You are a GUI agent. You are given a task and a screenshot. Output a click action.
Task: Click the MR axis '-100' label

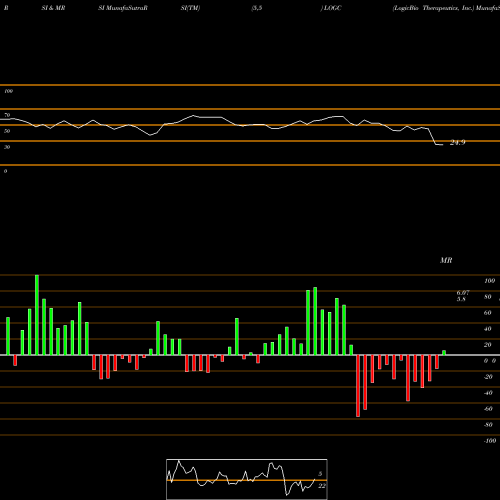click(x=489, y=441)
